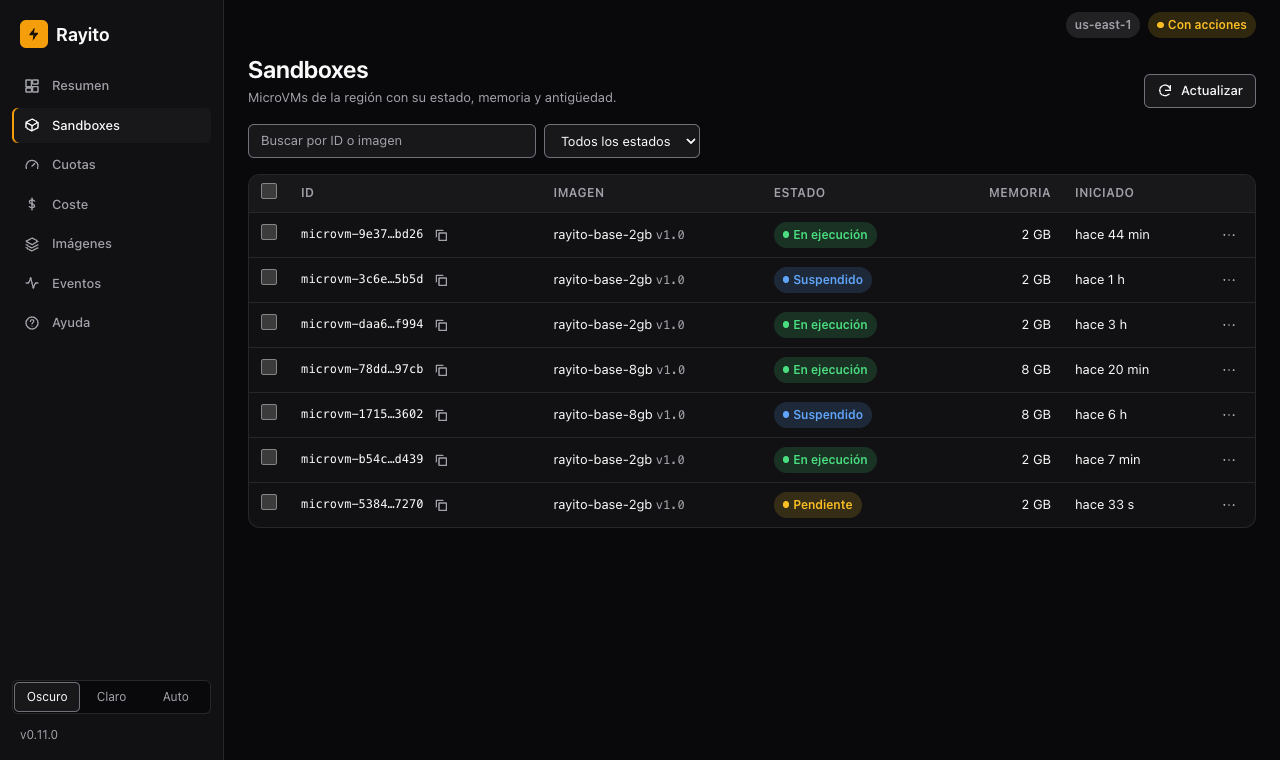Click the version label v0.11.0
This screenshot has width=1280, height=760.
(39, 735)
